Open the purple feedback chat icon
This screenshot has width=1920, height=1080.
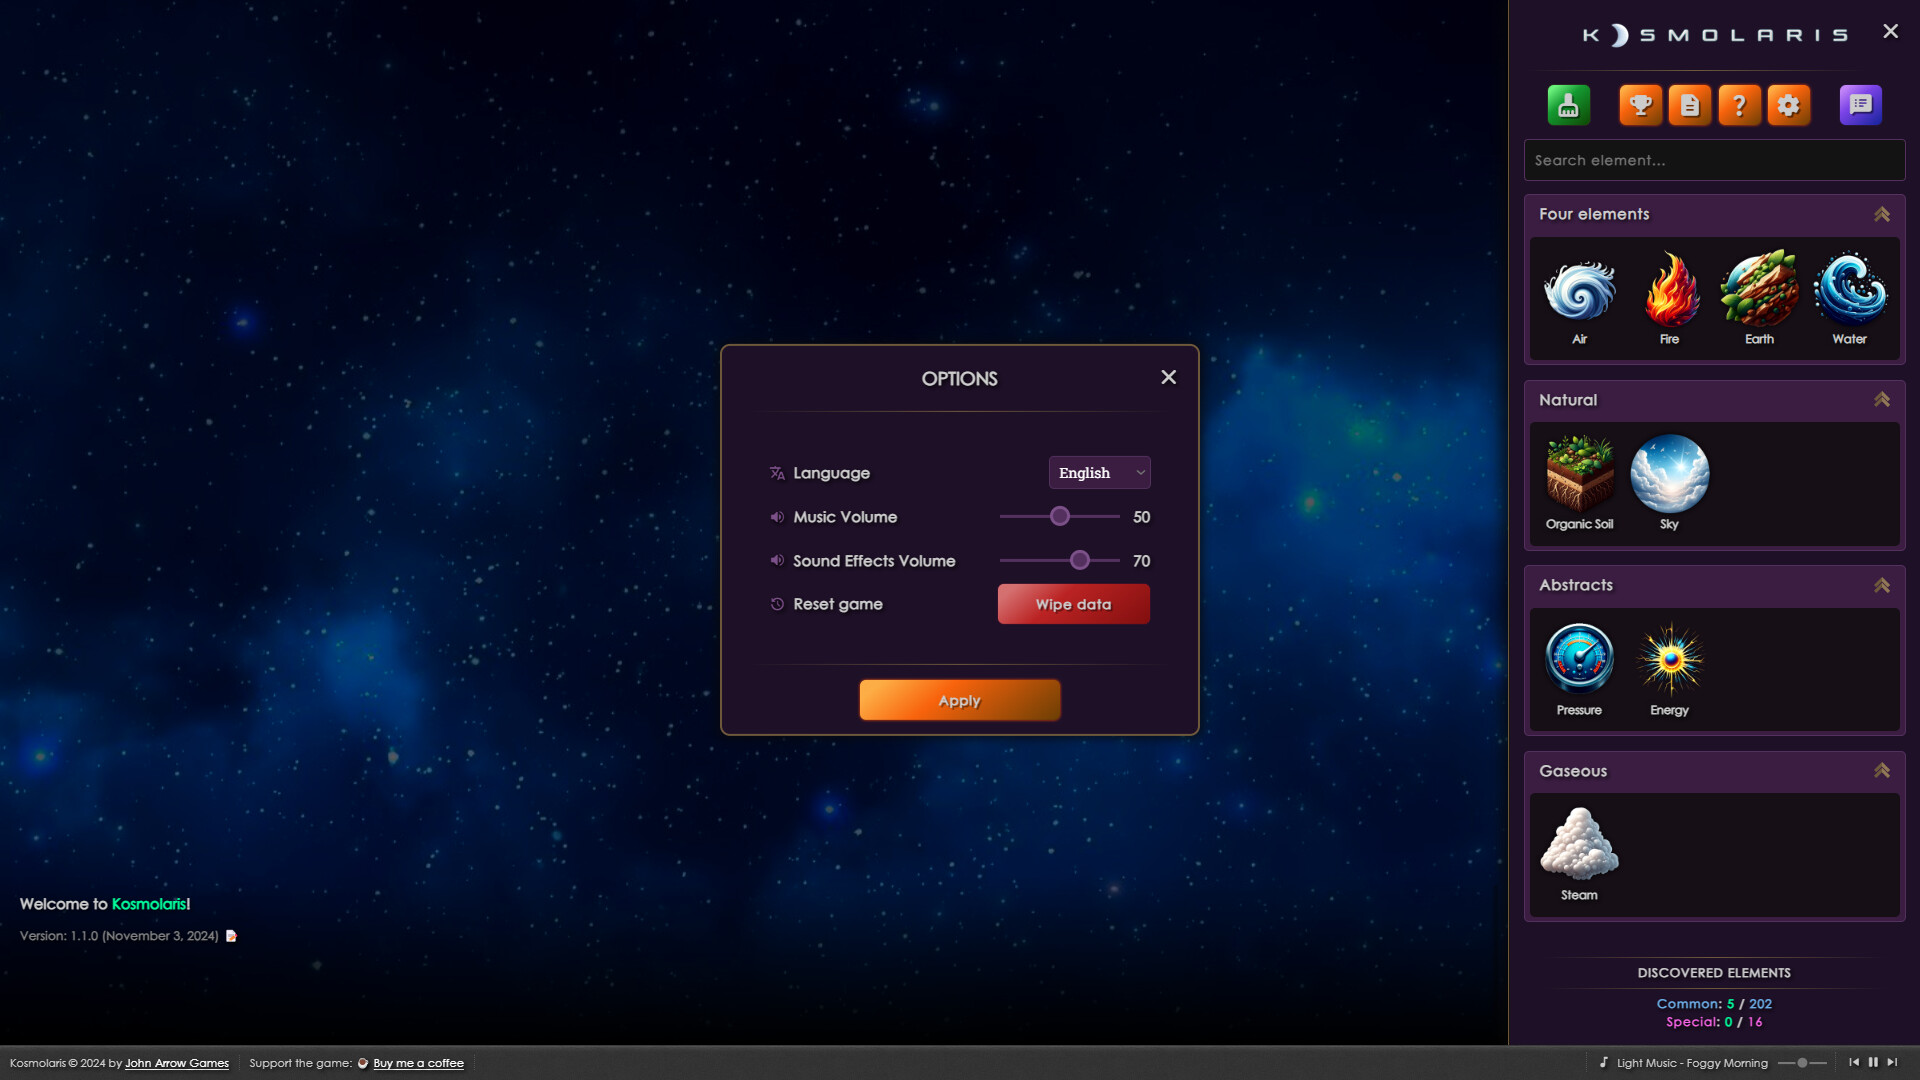tap(1859, 104)
